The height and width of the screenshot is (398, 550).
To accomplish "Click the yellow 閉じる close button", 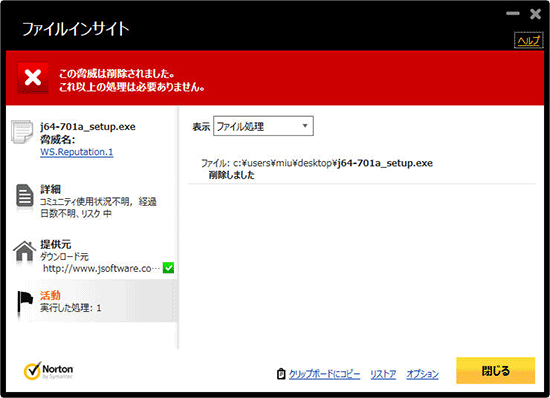I will pos(495,371).
